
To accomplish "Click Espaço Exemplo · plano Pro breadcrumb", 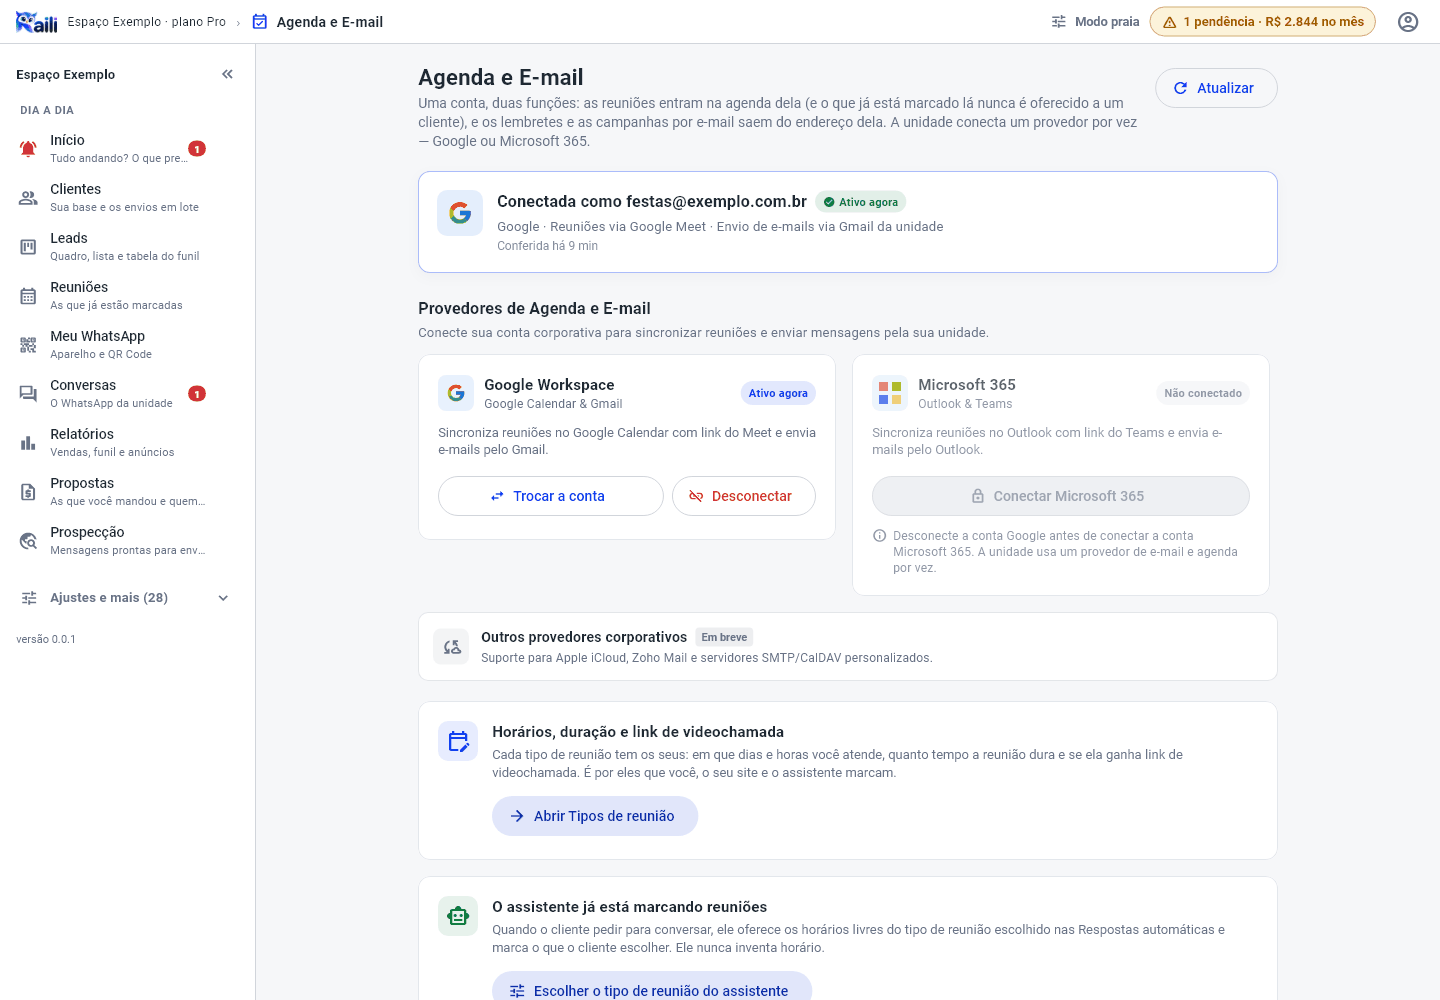I will (147, 22).
